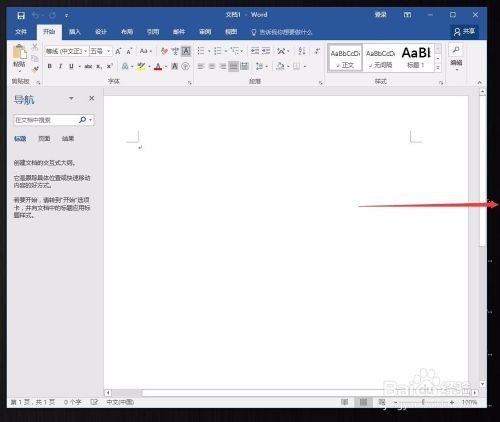Click the Cut scissors icon
This screenshot has height=422, width=500.
point(35,47)
